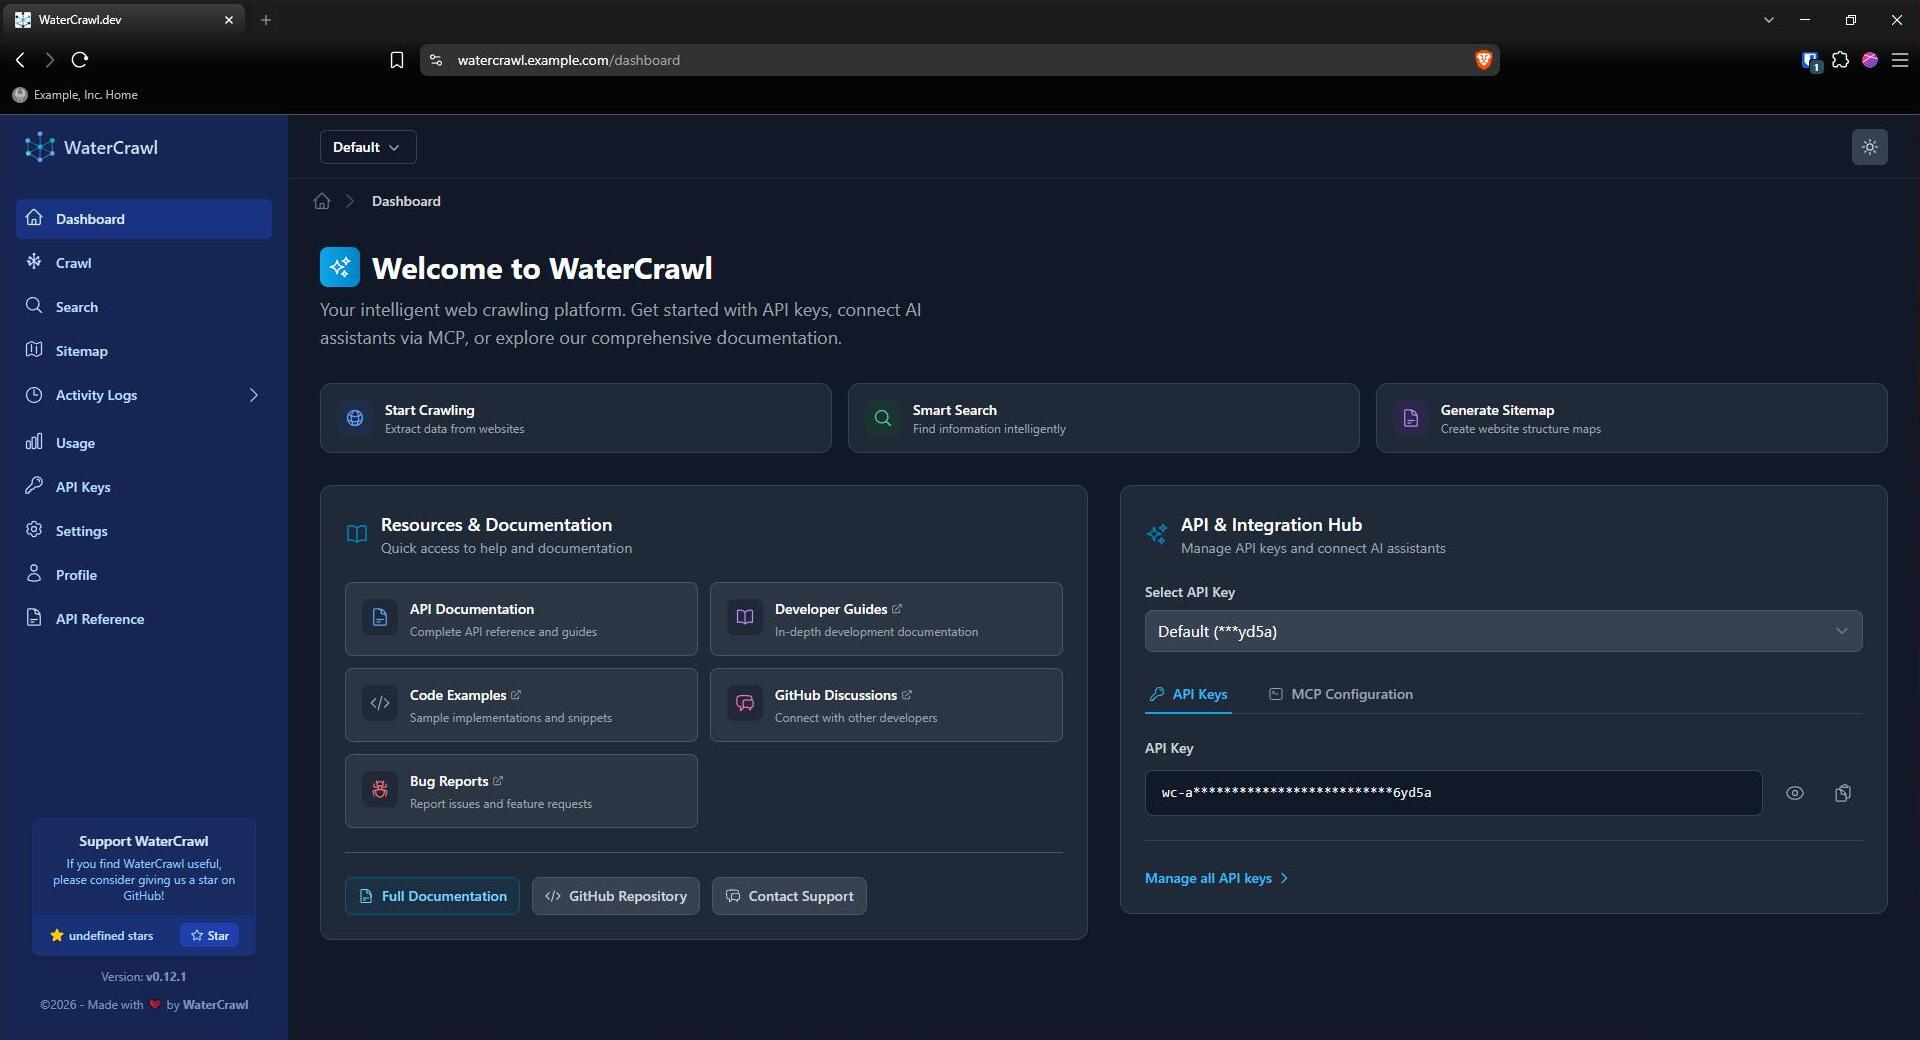The width and height of the screenshot is (1920, 1040).
Task: Open API Reference in the sidebar
Action: (144, 619)
